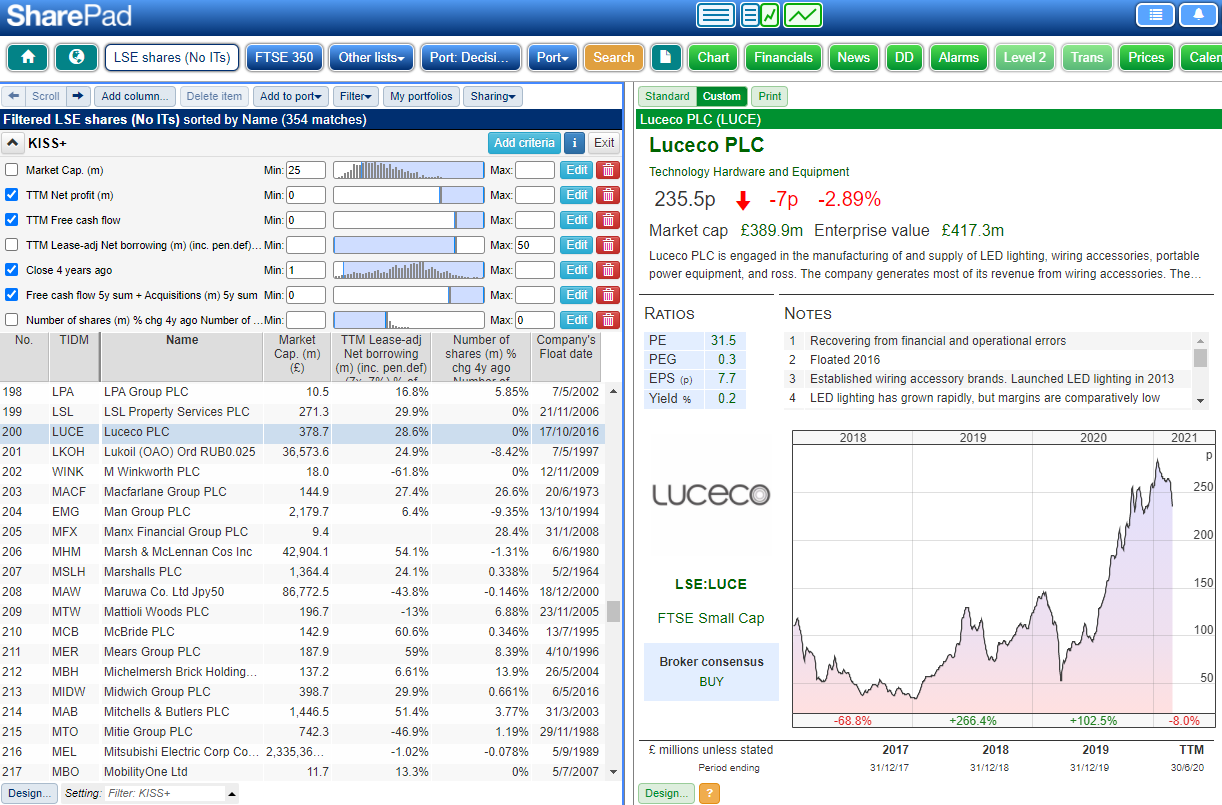Image resolution: width=1222 pixels, height=805 pixels.
Task: Show filter information via the i button
Action: [x=575, y=143]
